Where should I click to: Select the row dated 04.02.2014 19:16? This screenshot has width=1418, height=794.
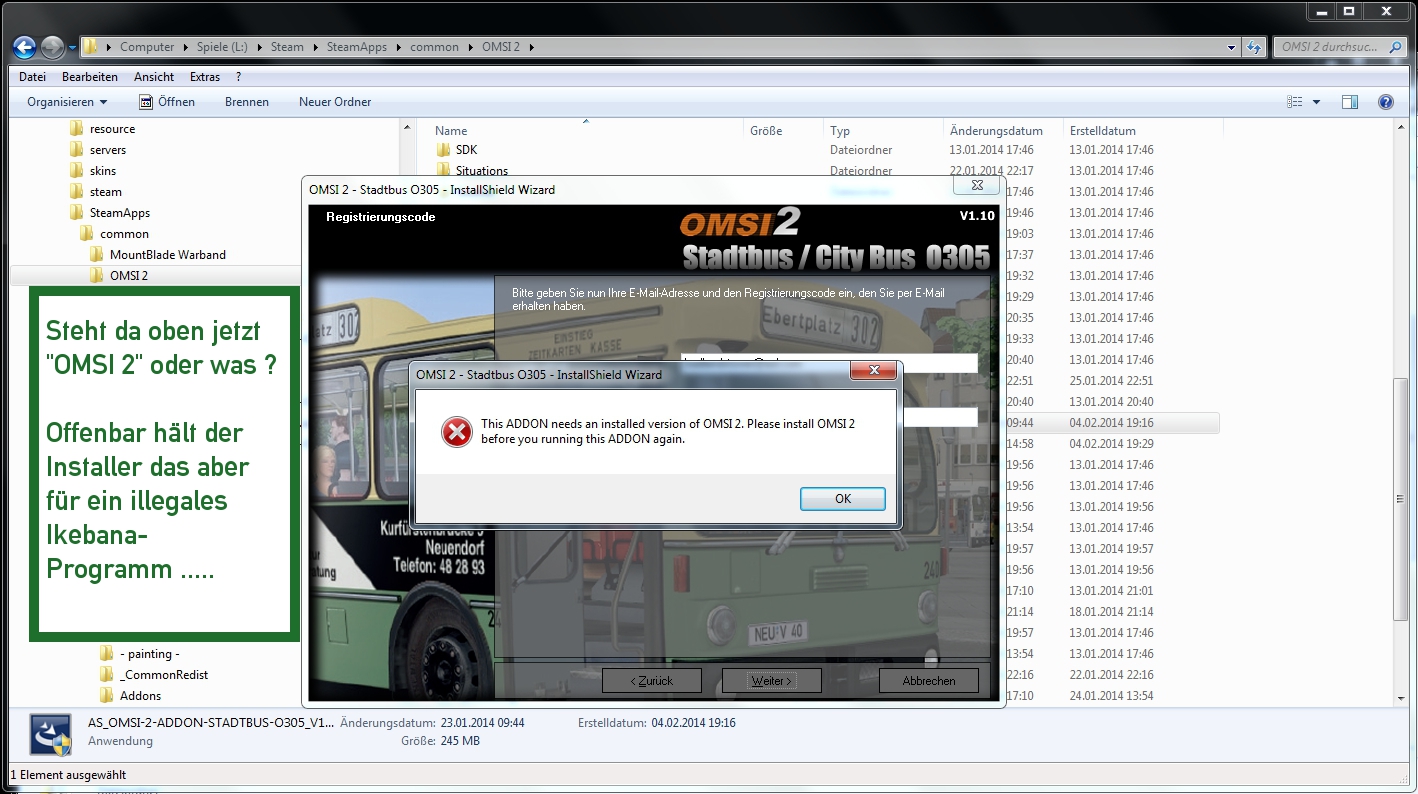click(x=1111, y=423)
